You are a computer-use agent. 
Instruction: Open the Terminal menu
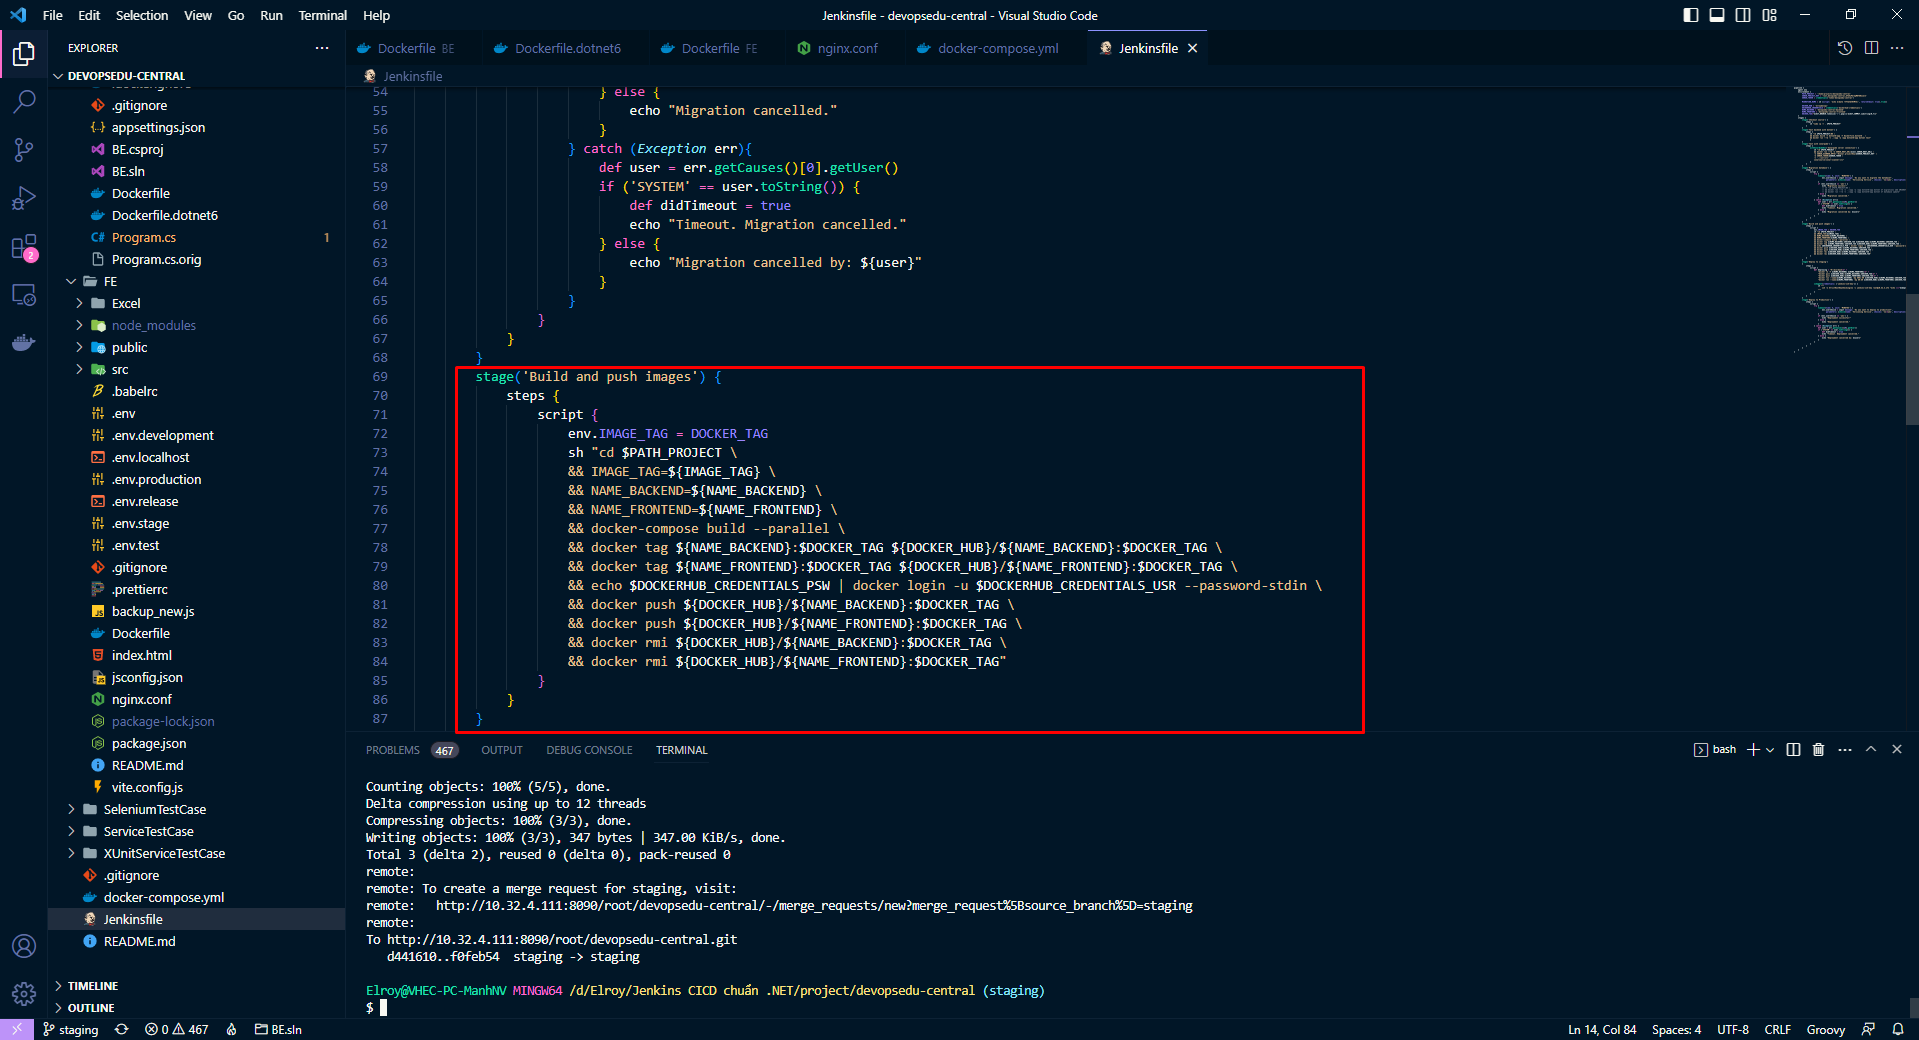pyautogui.click(x=323, y=15)
